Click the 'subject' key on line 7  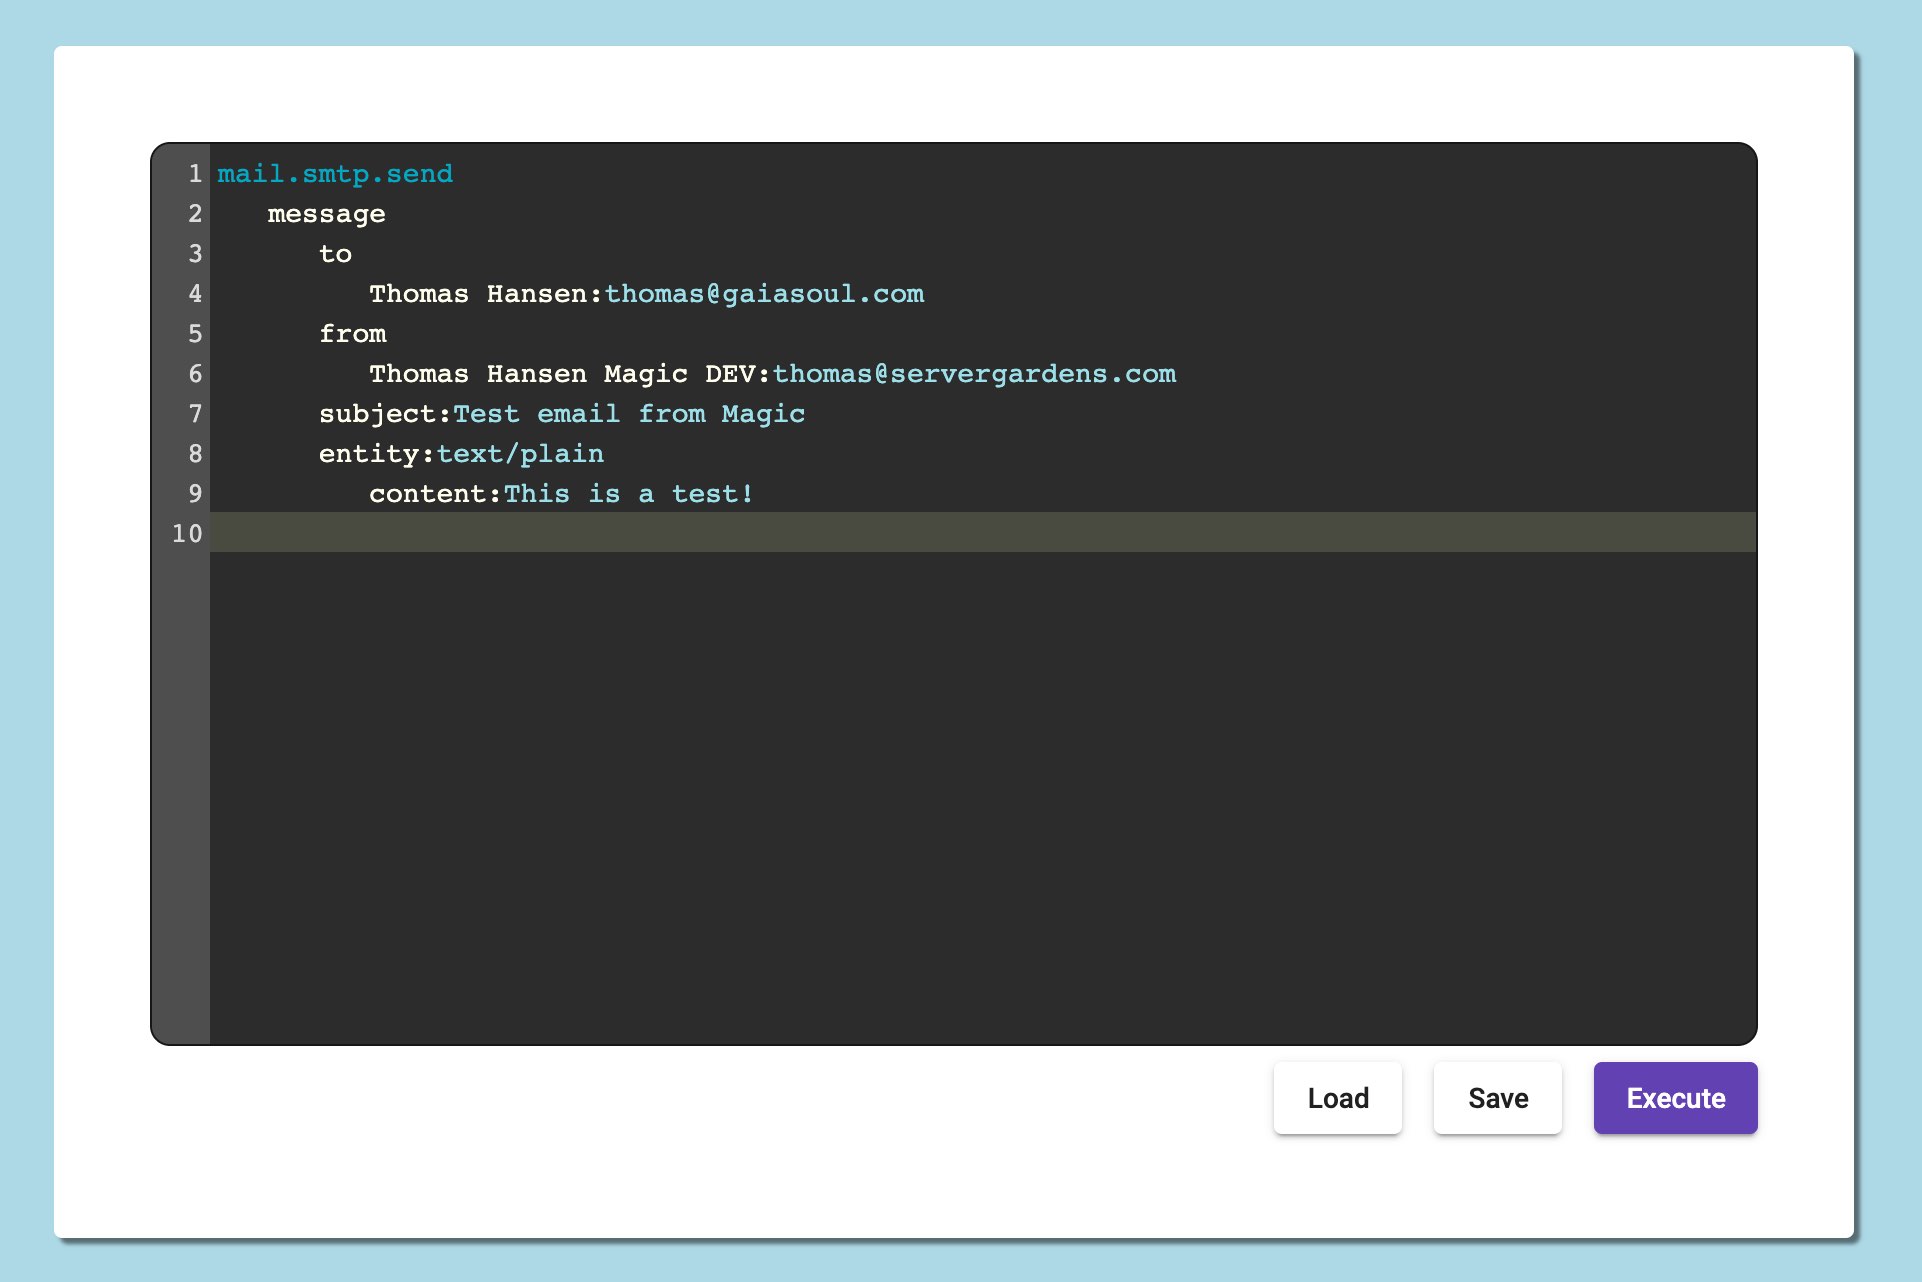click(x=377, y=414)
